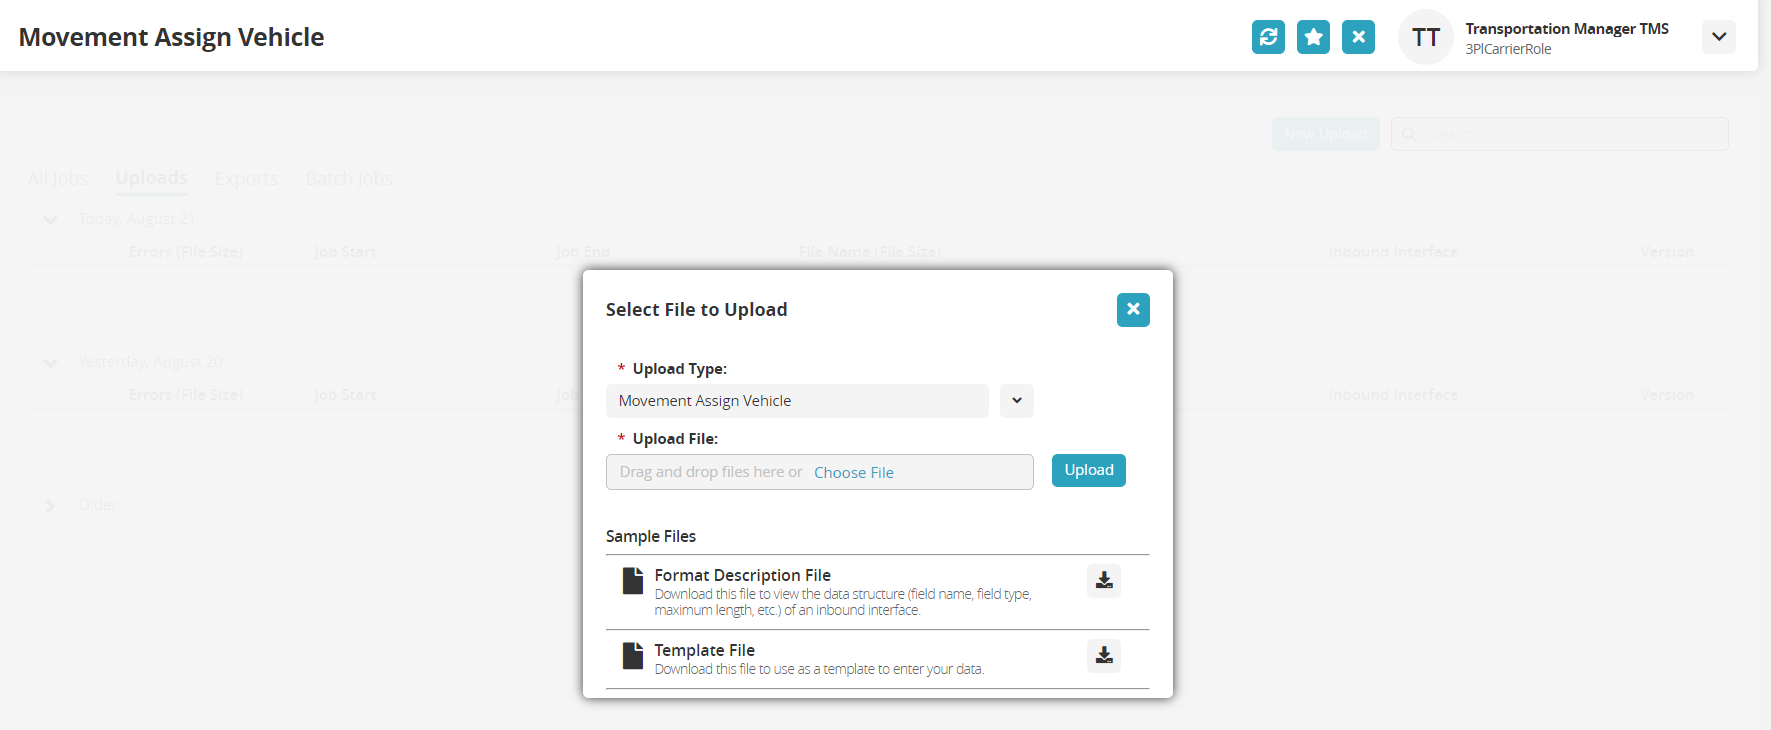Close the Select File to Upload dialog
Image resolution: width=1771 pixels, height=730 pixels.
[1133, 310]
